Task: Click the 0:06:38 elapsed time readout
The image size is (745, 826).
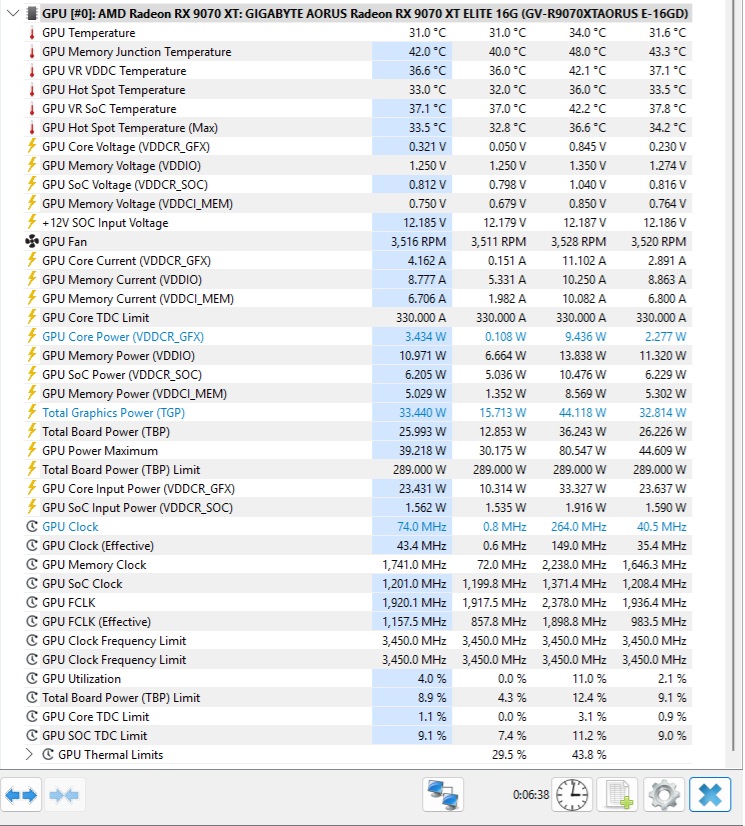Action: pyautogui.click(x=531, y=794)
